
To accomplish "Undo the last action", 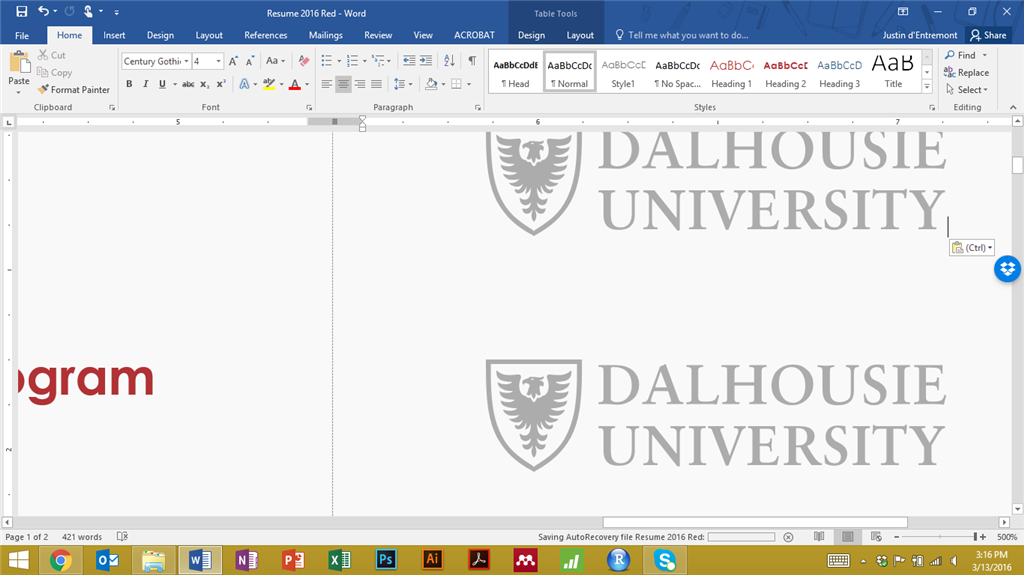I will click(43, 11).
